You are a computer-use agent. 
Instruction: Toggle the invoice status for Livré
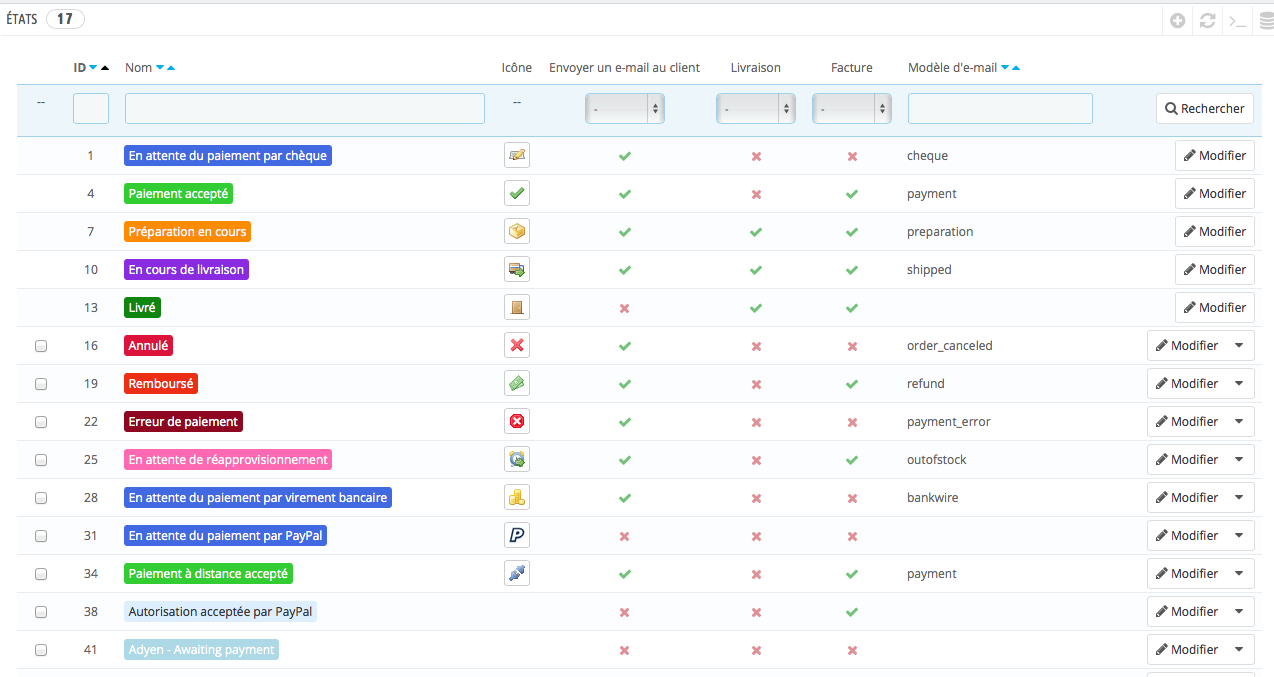[x=852, y=308]
